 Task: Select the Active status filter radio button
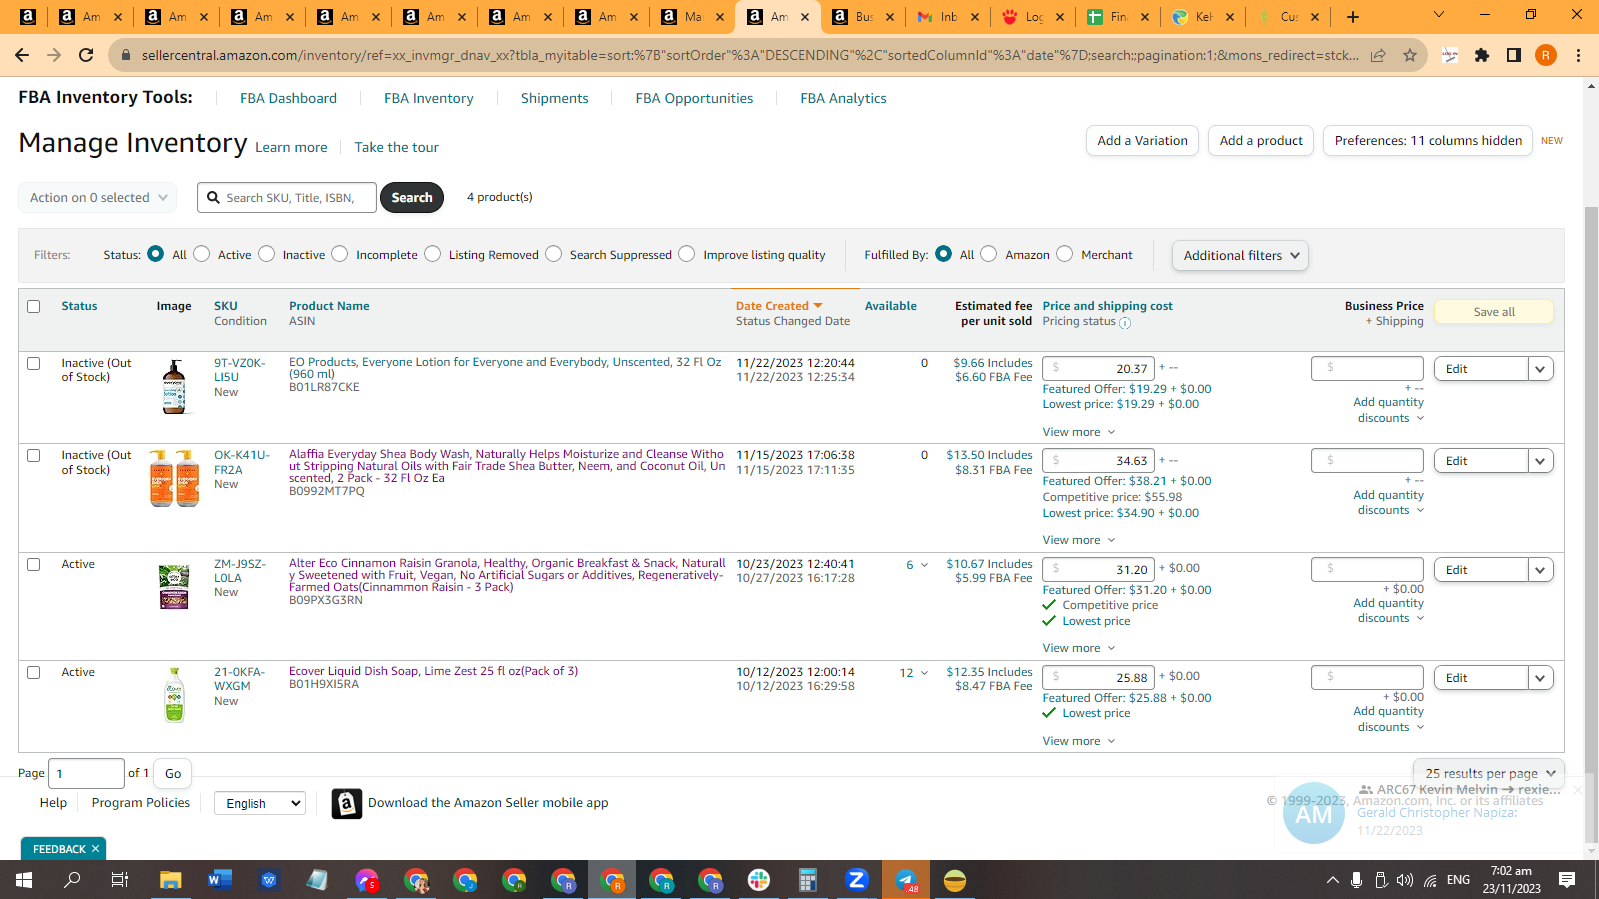point(202,254)
